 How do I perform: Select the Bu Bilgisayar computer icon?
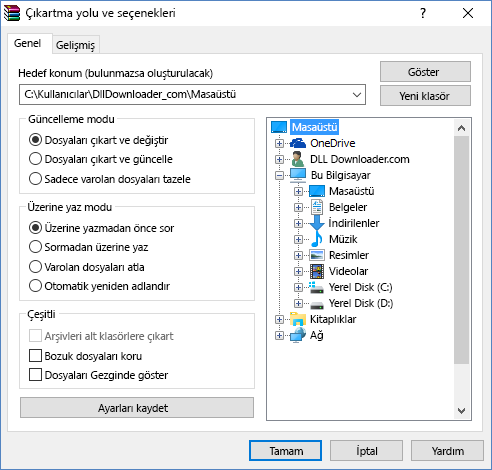tap(298, 175)
